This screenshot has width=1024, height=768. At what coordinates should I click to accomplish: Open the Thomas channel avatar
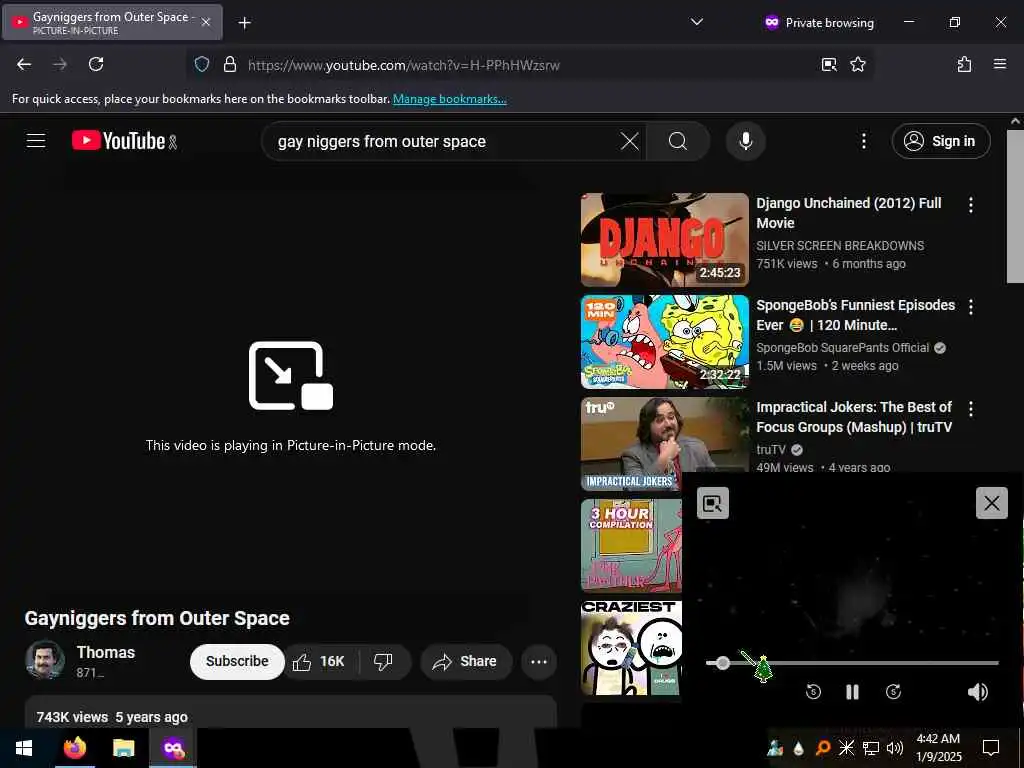point(44,660)
